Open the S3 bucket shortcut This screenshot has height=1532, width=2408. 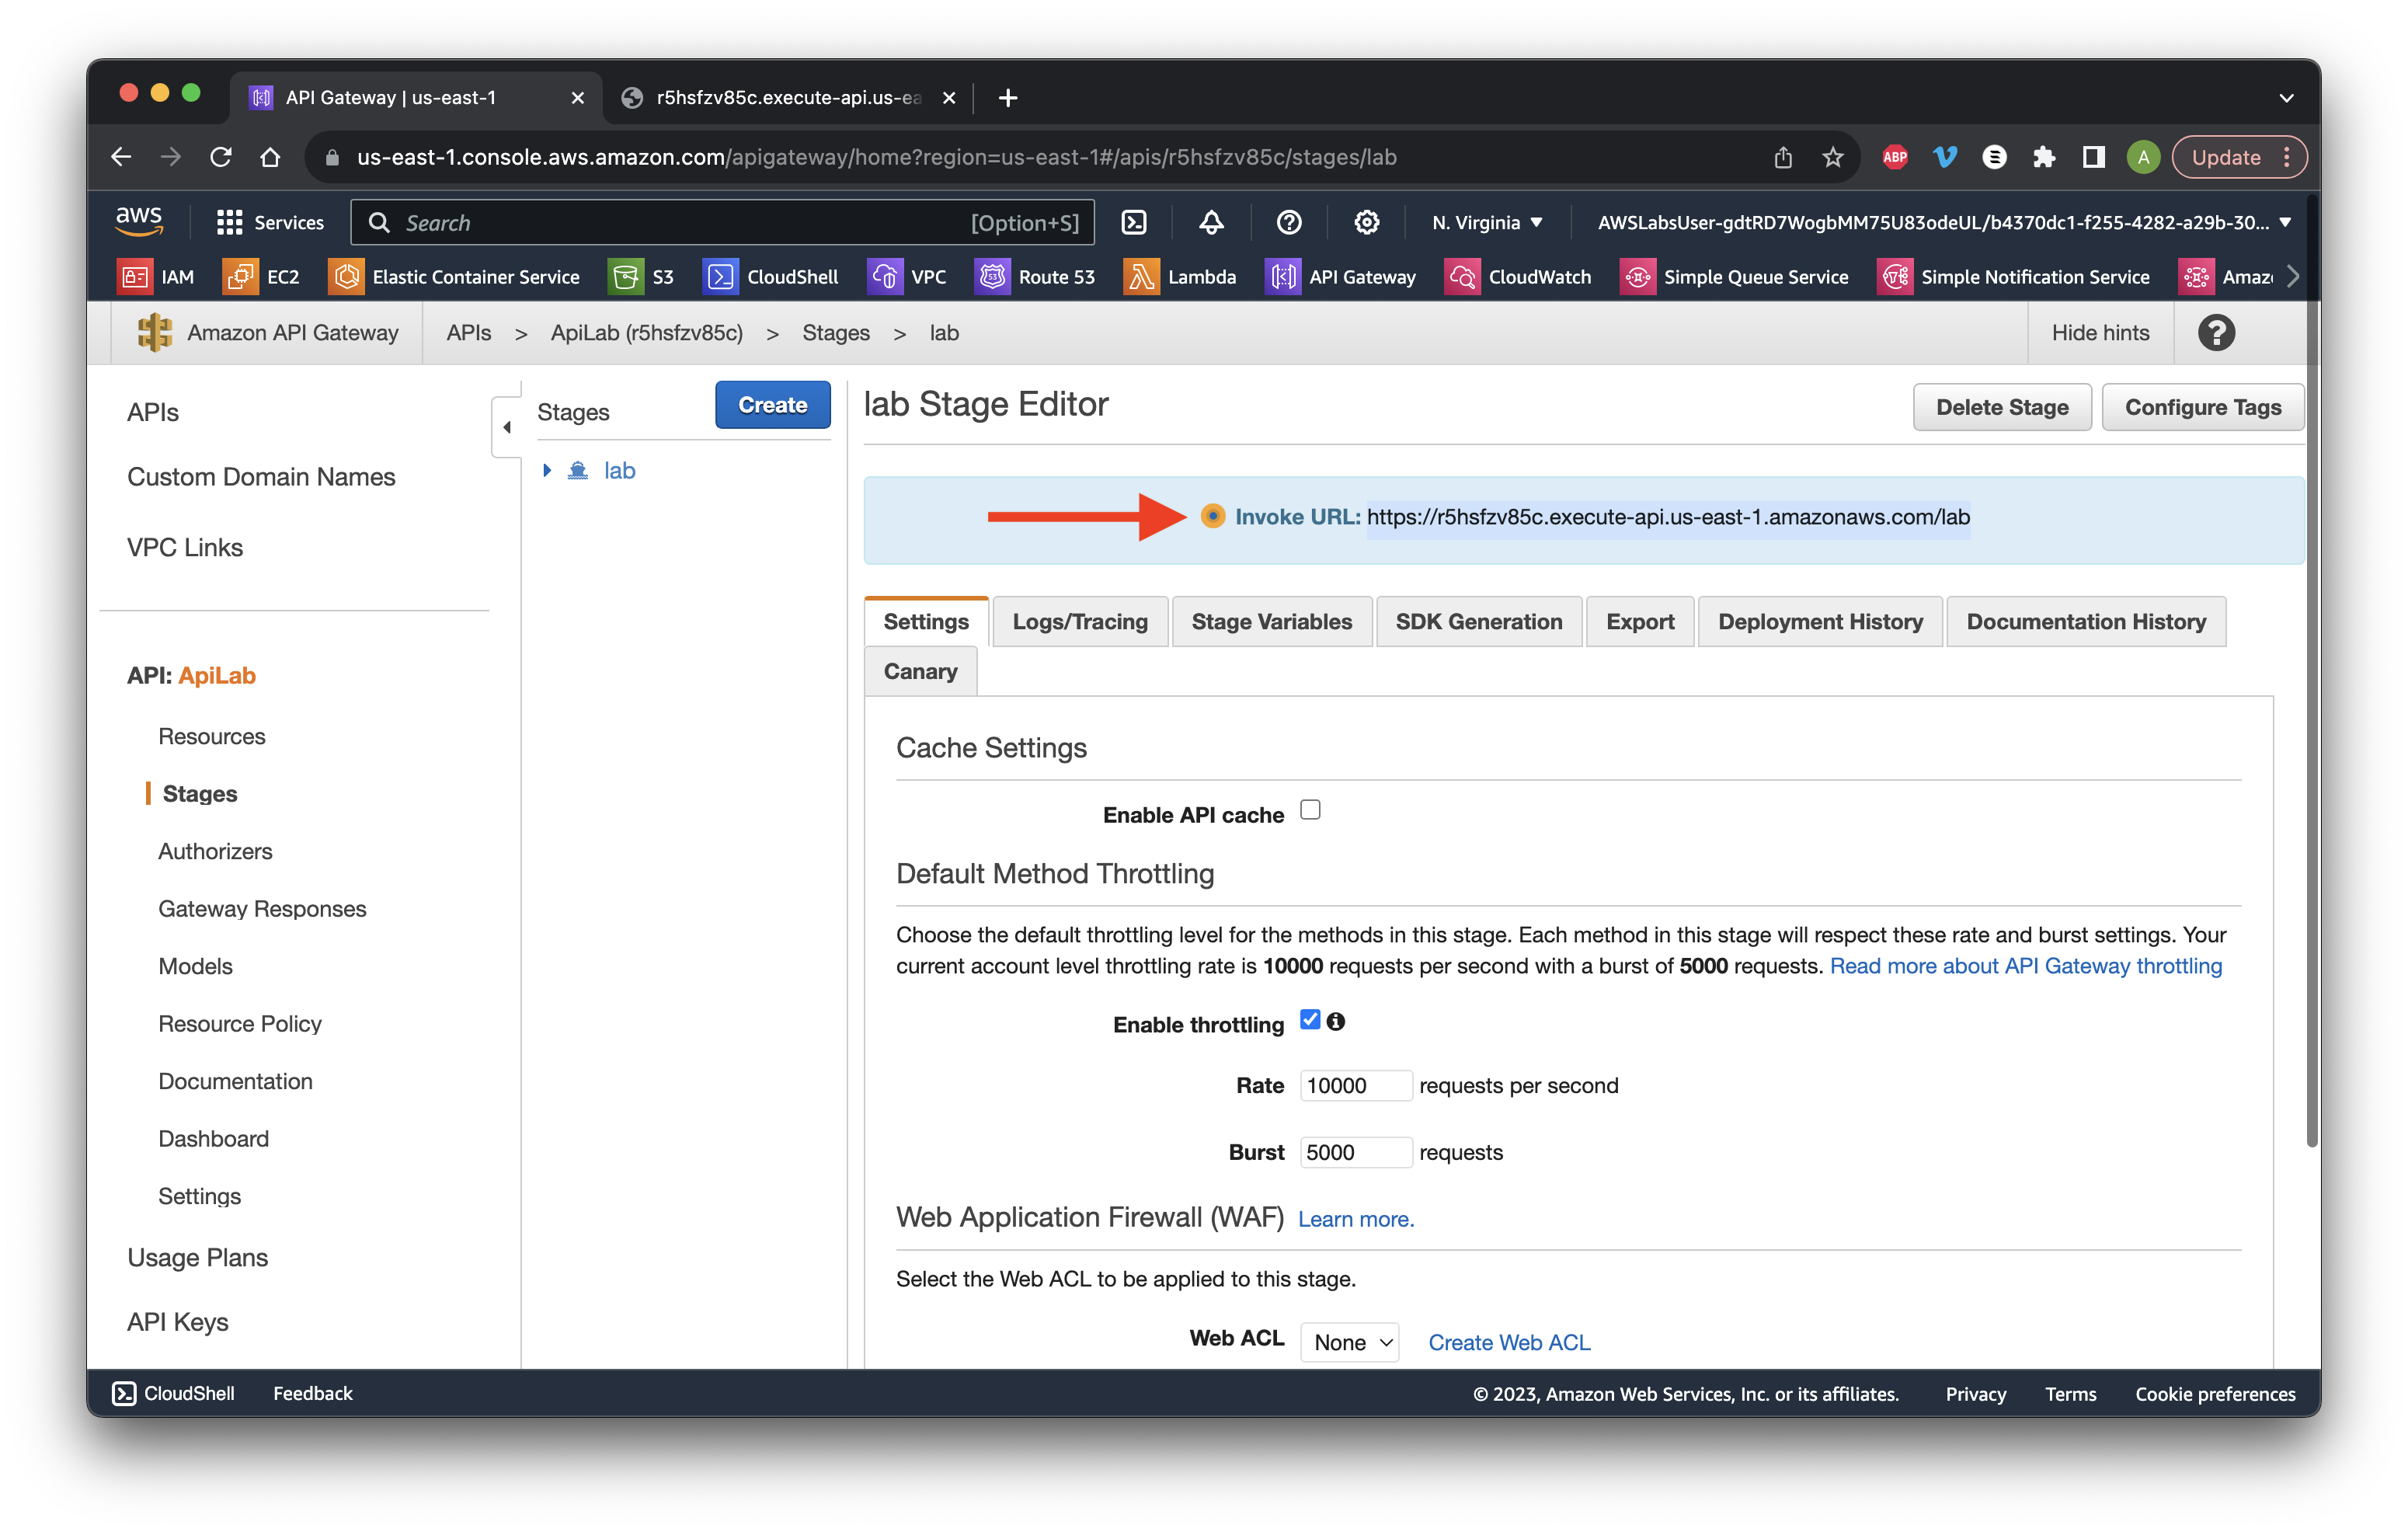click(641, 277)
